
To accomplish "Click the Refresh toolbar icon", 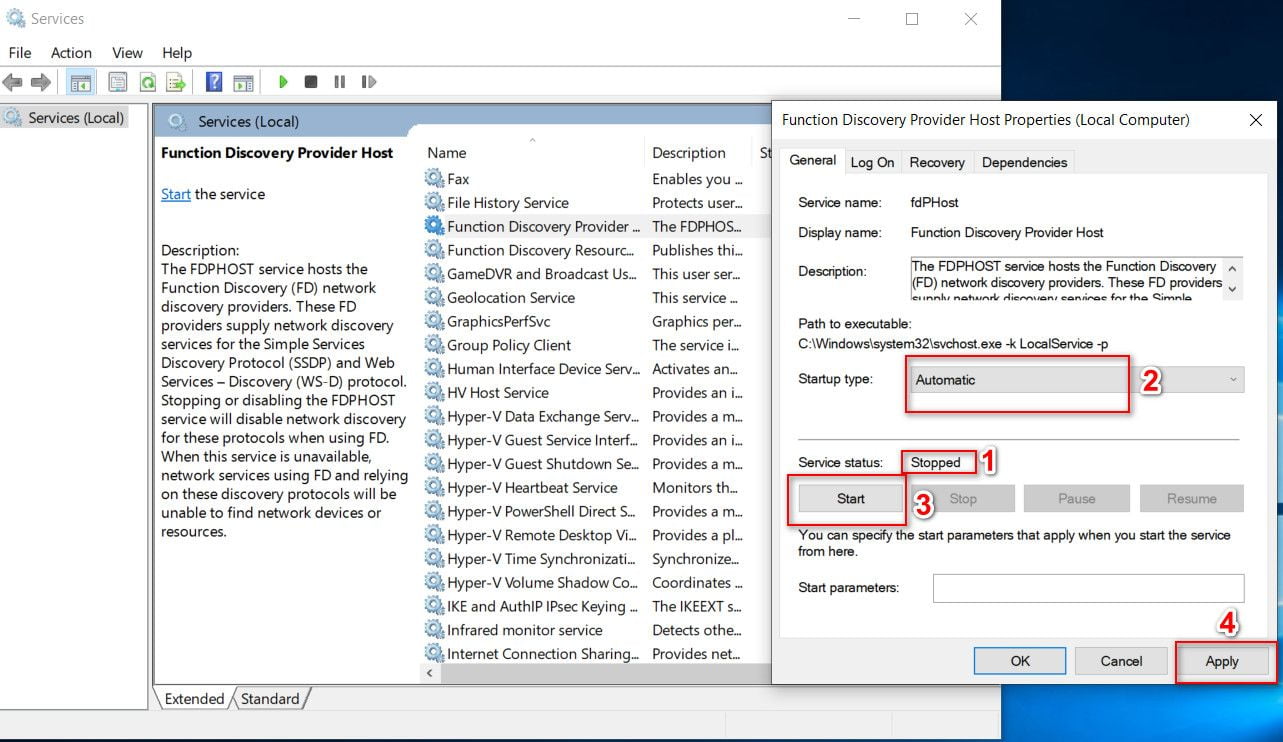I will tap(147, 82).
